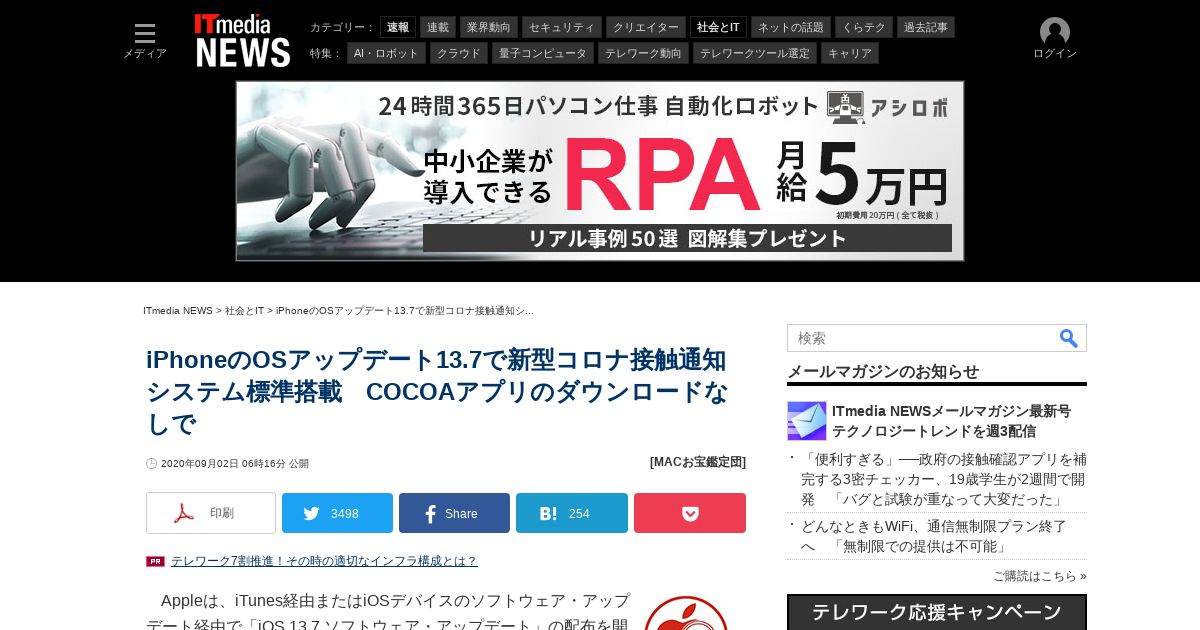Image resolution: width=1200 pixels, height=630 pixels.
Task: Click the article headline iPhoneのOSアップデート13.7
Action: tap(437, 392)
